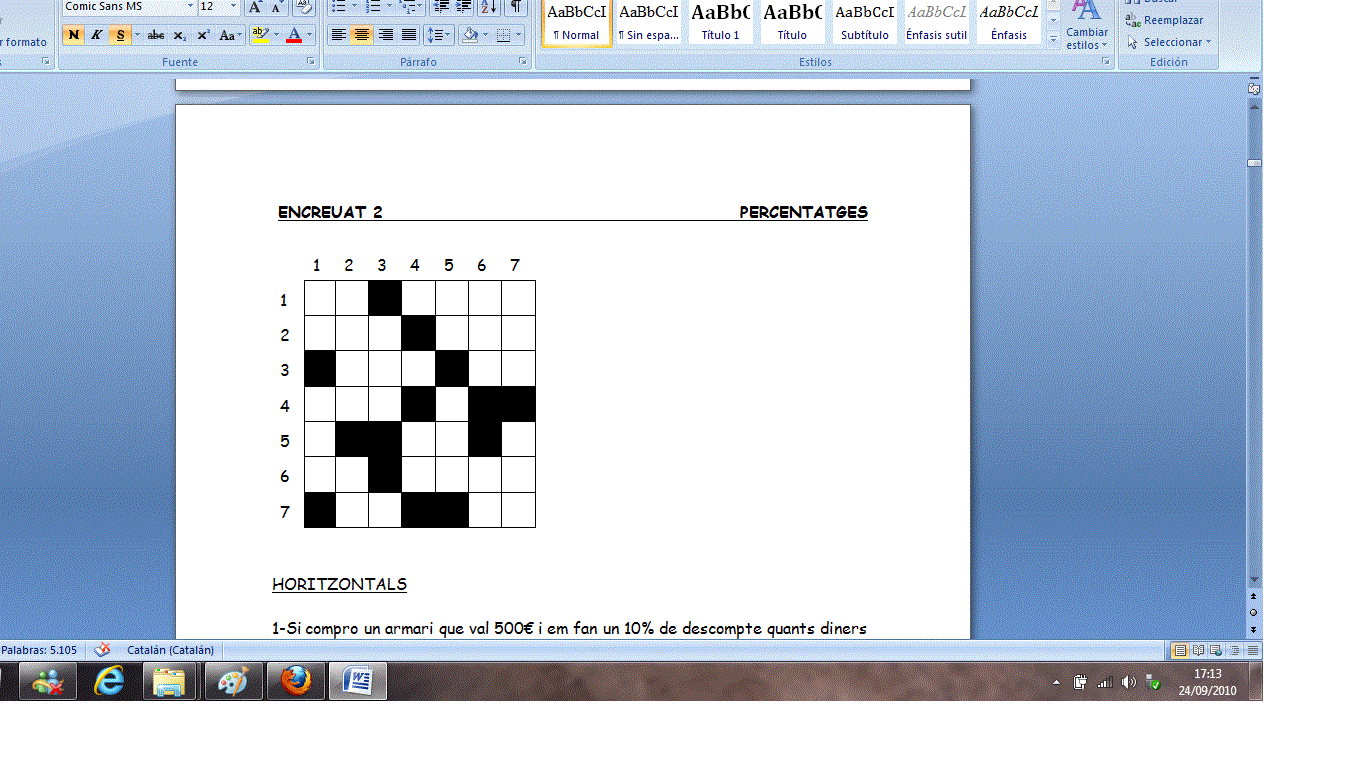Click the Catalán (Catalán) language indicator

tap(170, 650)
